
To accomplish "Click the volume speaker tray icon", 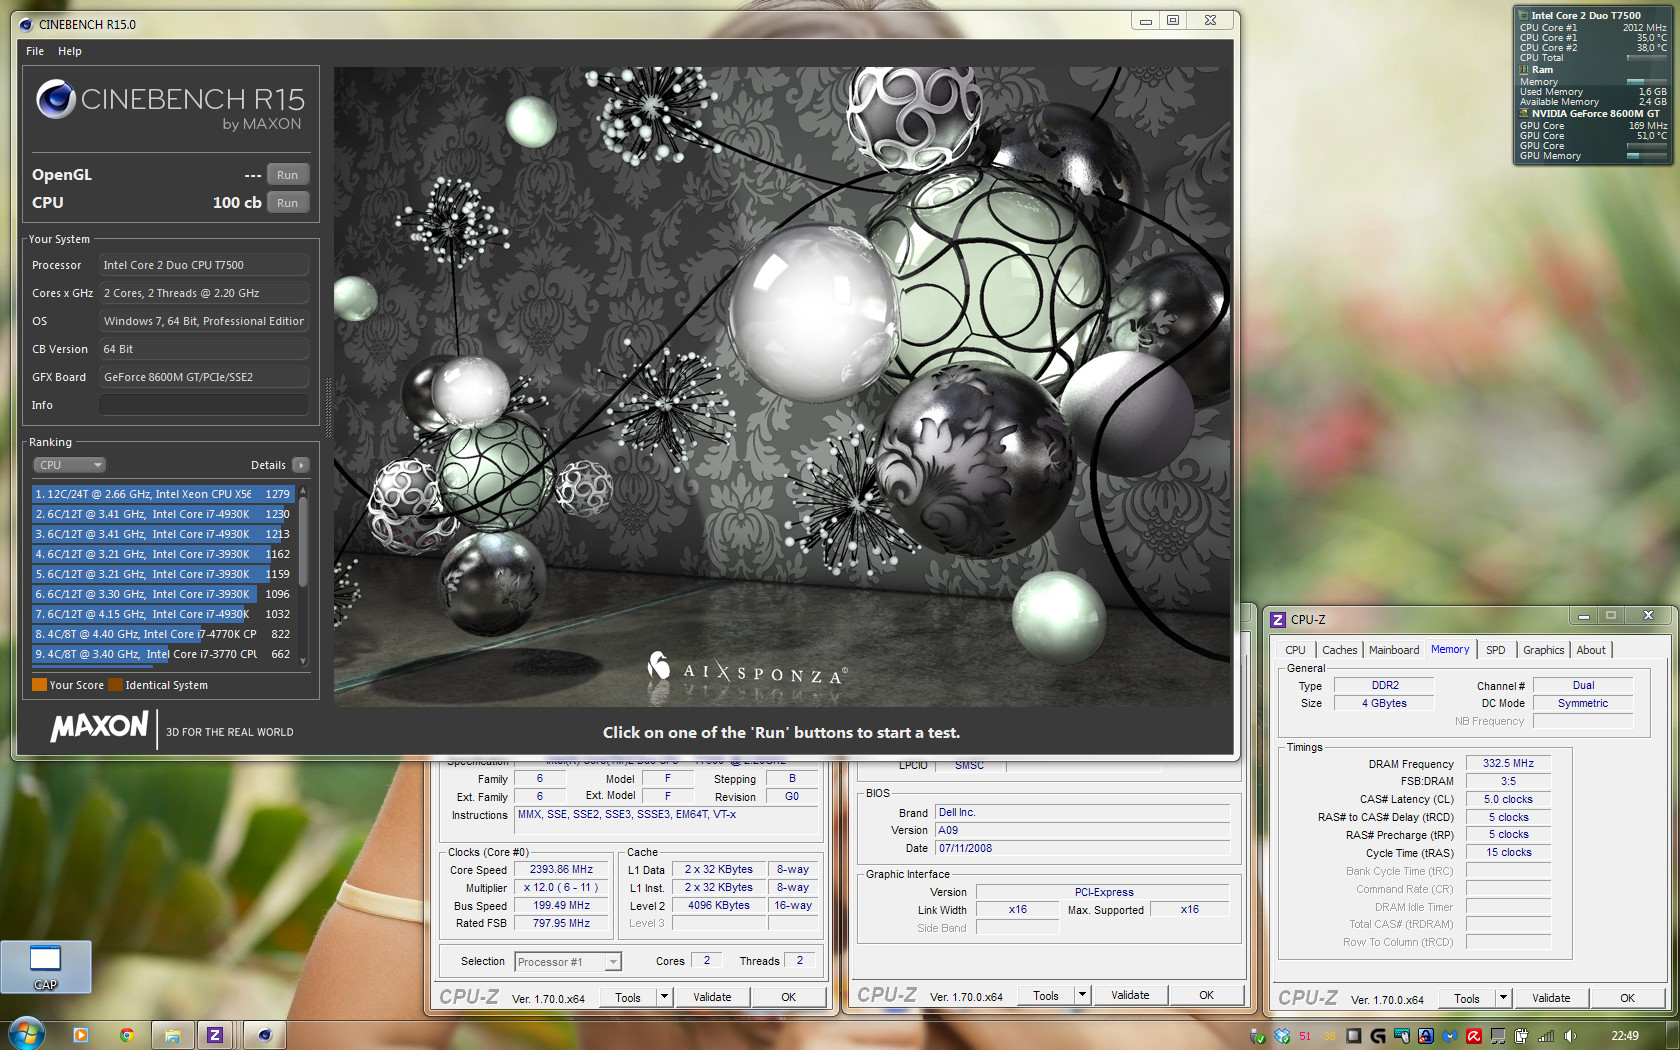I will point(1570,1036).
